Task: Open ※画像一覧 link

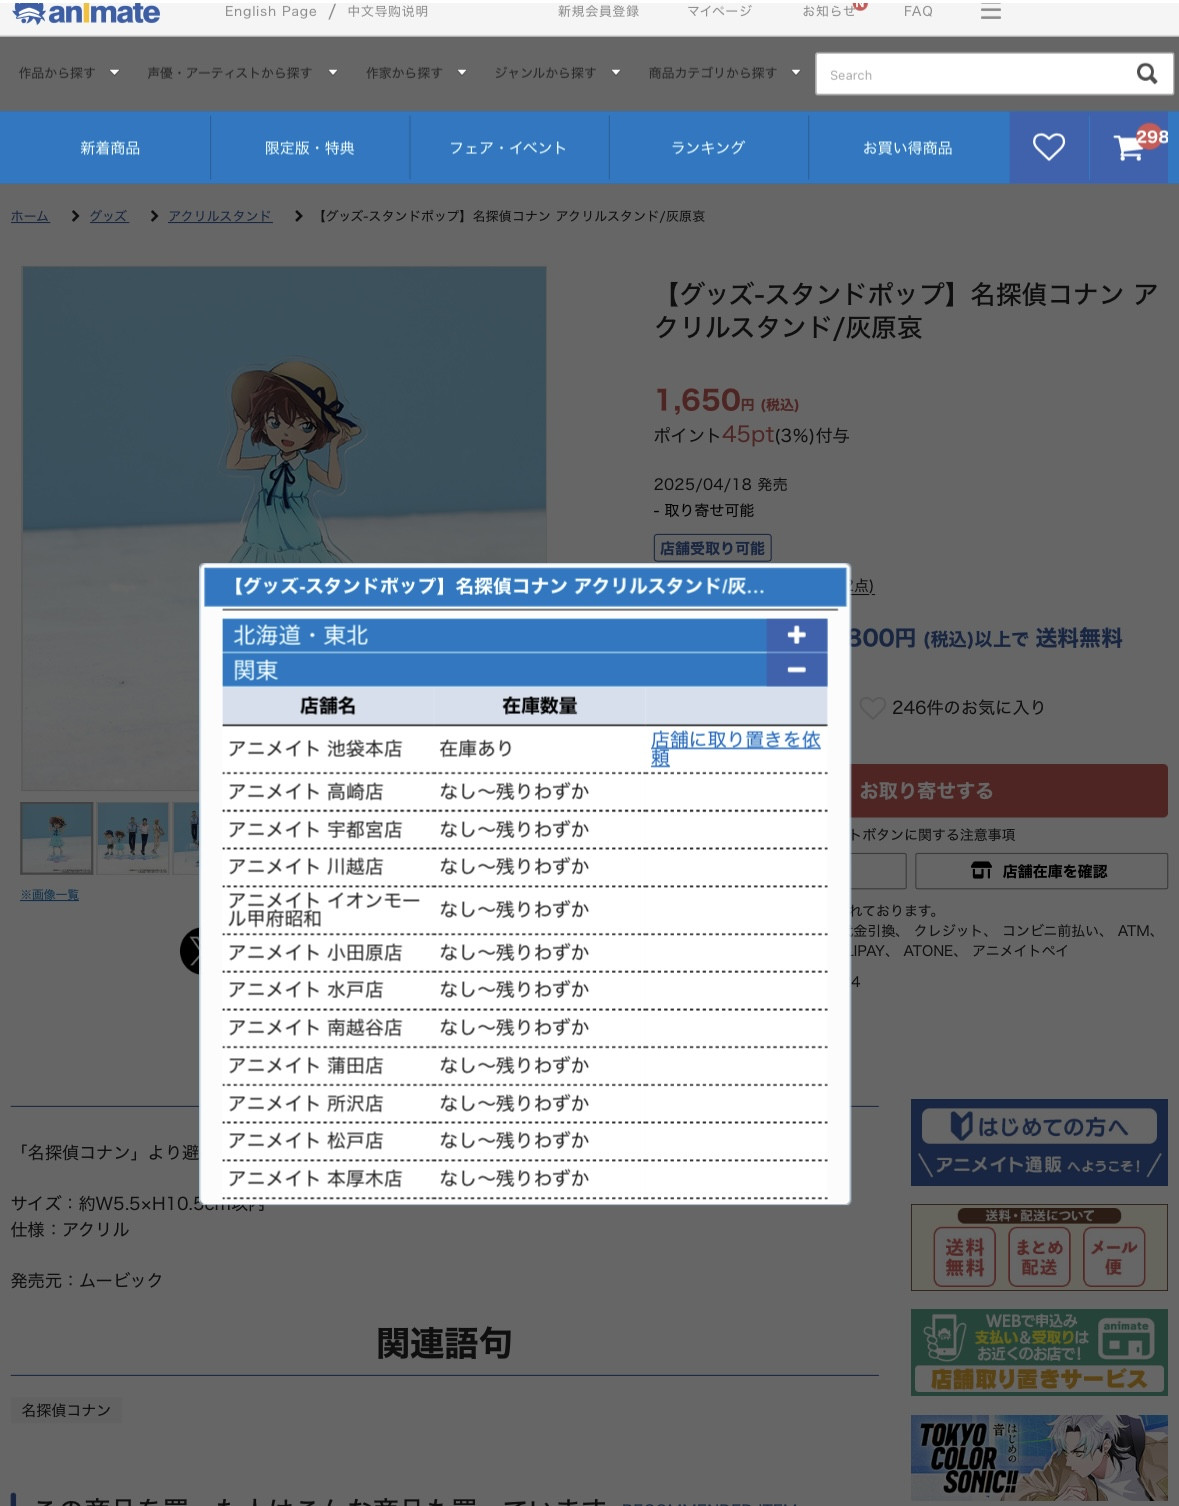Action: point(49,895)
